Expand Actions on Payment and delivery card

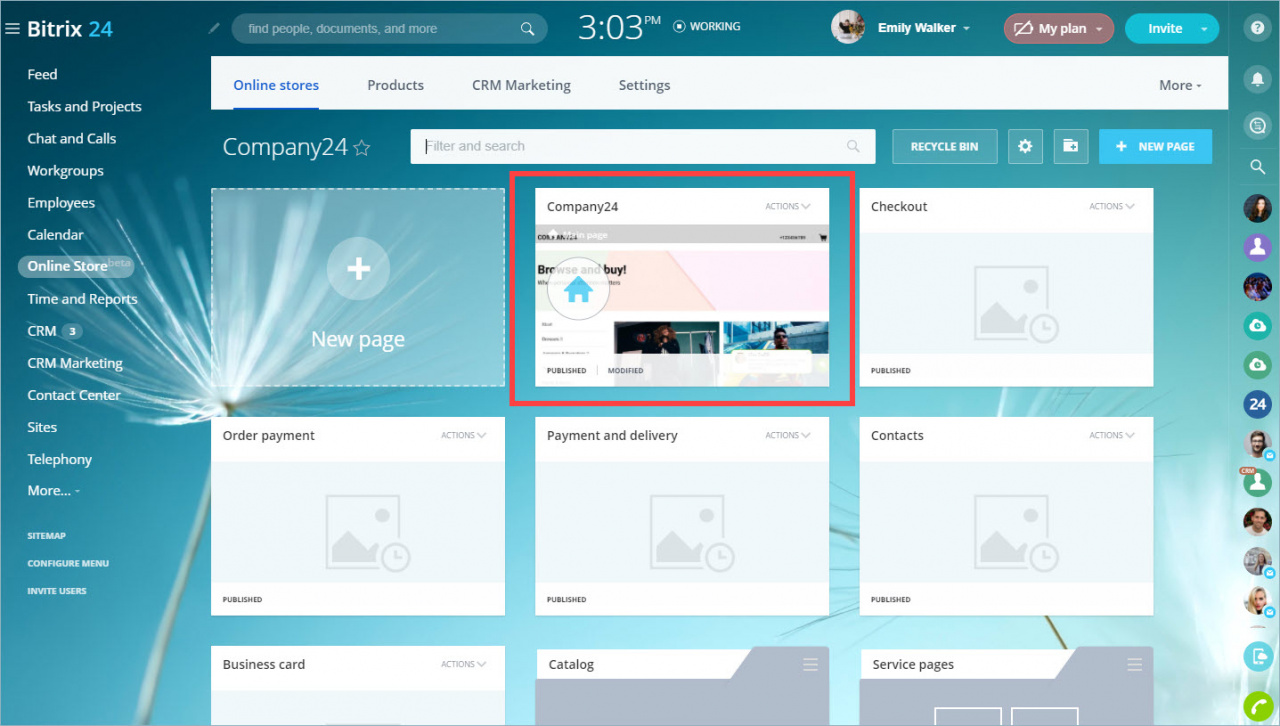[788, 435]
